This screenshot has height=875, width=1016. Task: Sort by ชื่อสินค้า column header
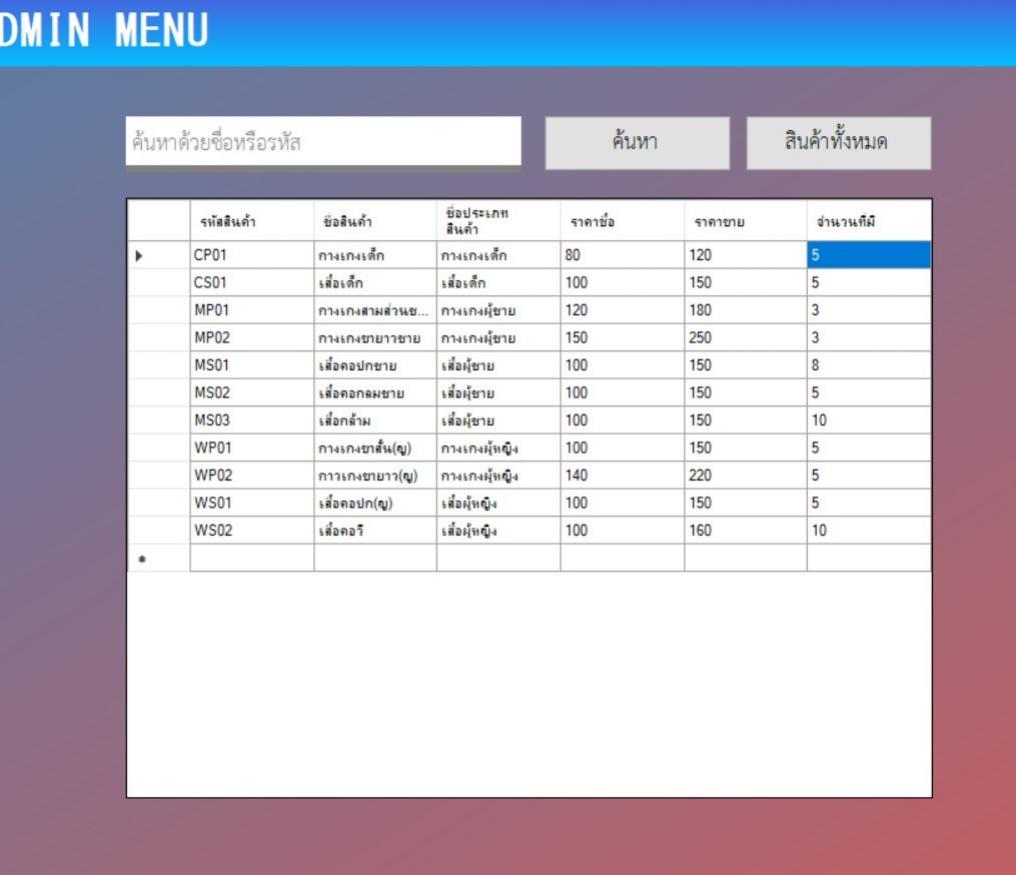[x=375, y=221]
